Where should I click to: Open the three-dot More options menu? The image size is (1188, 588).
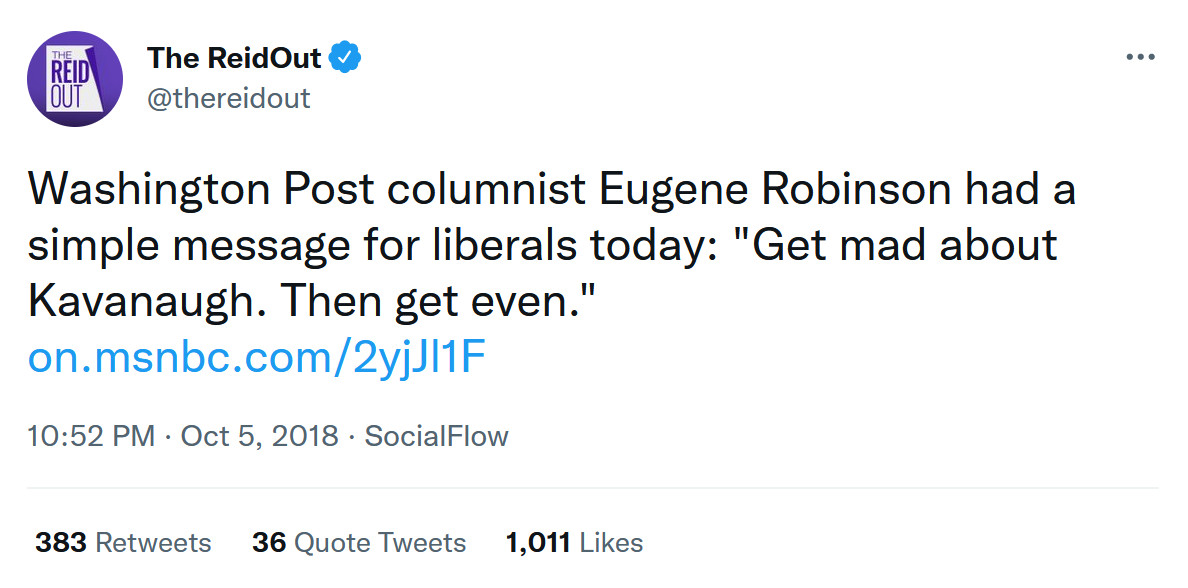coord(1140,58)
